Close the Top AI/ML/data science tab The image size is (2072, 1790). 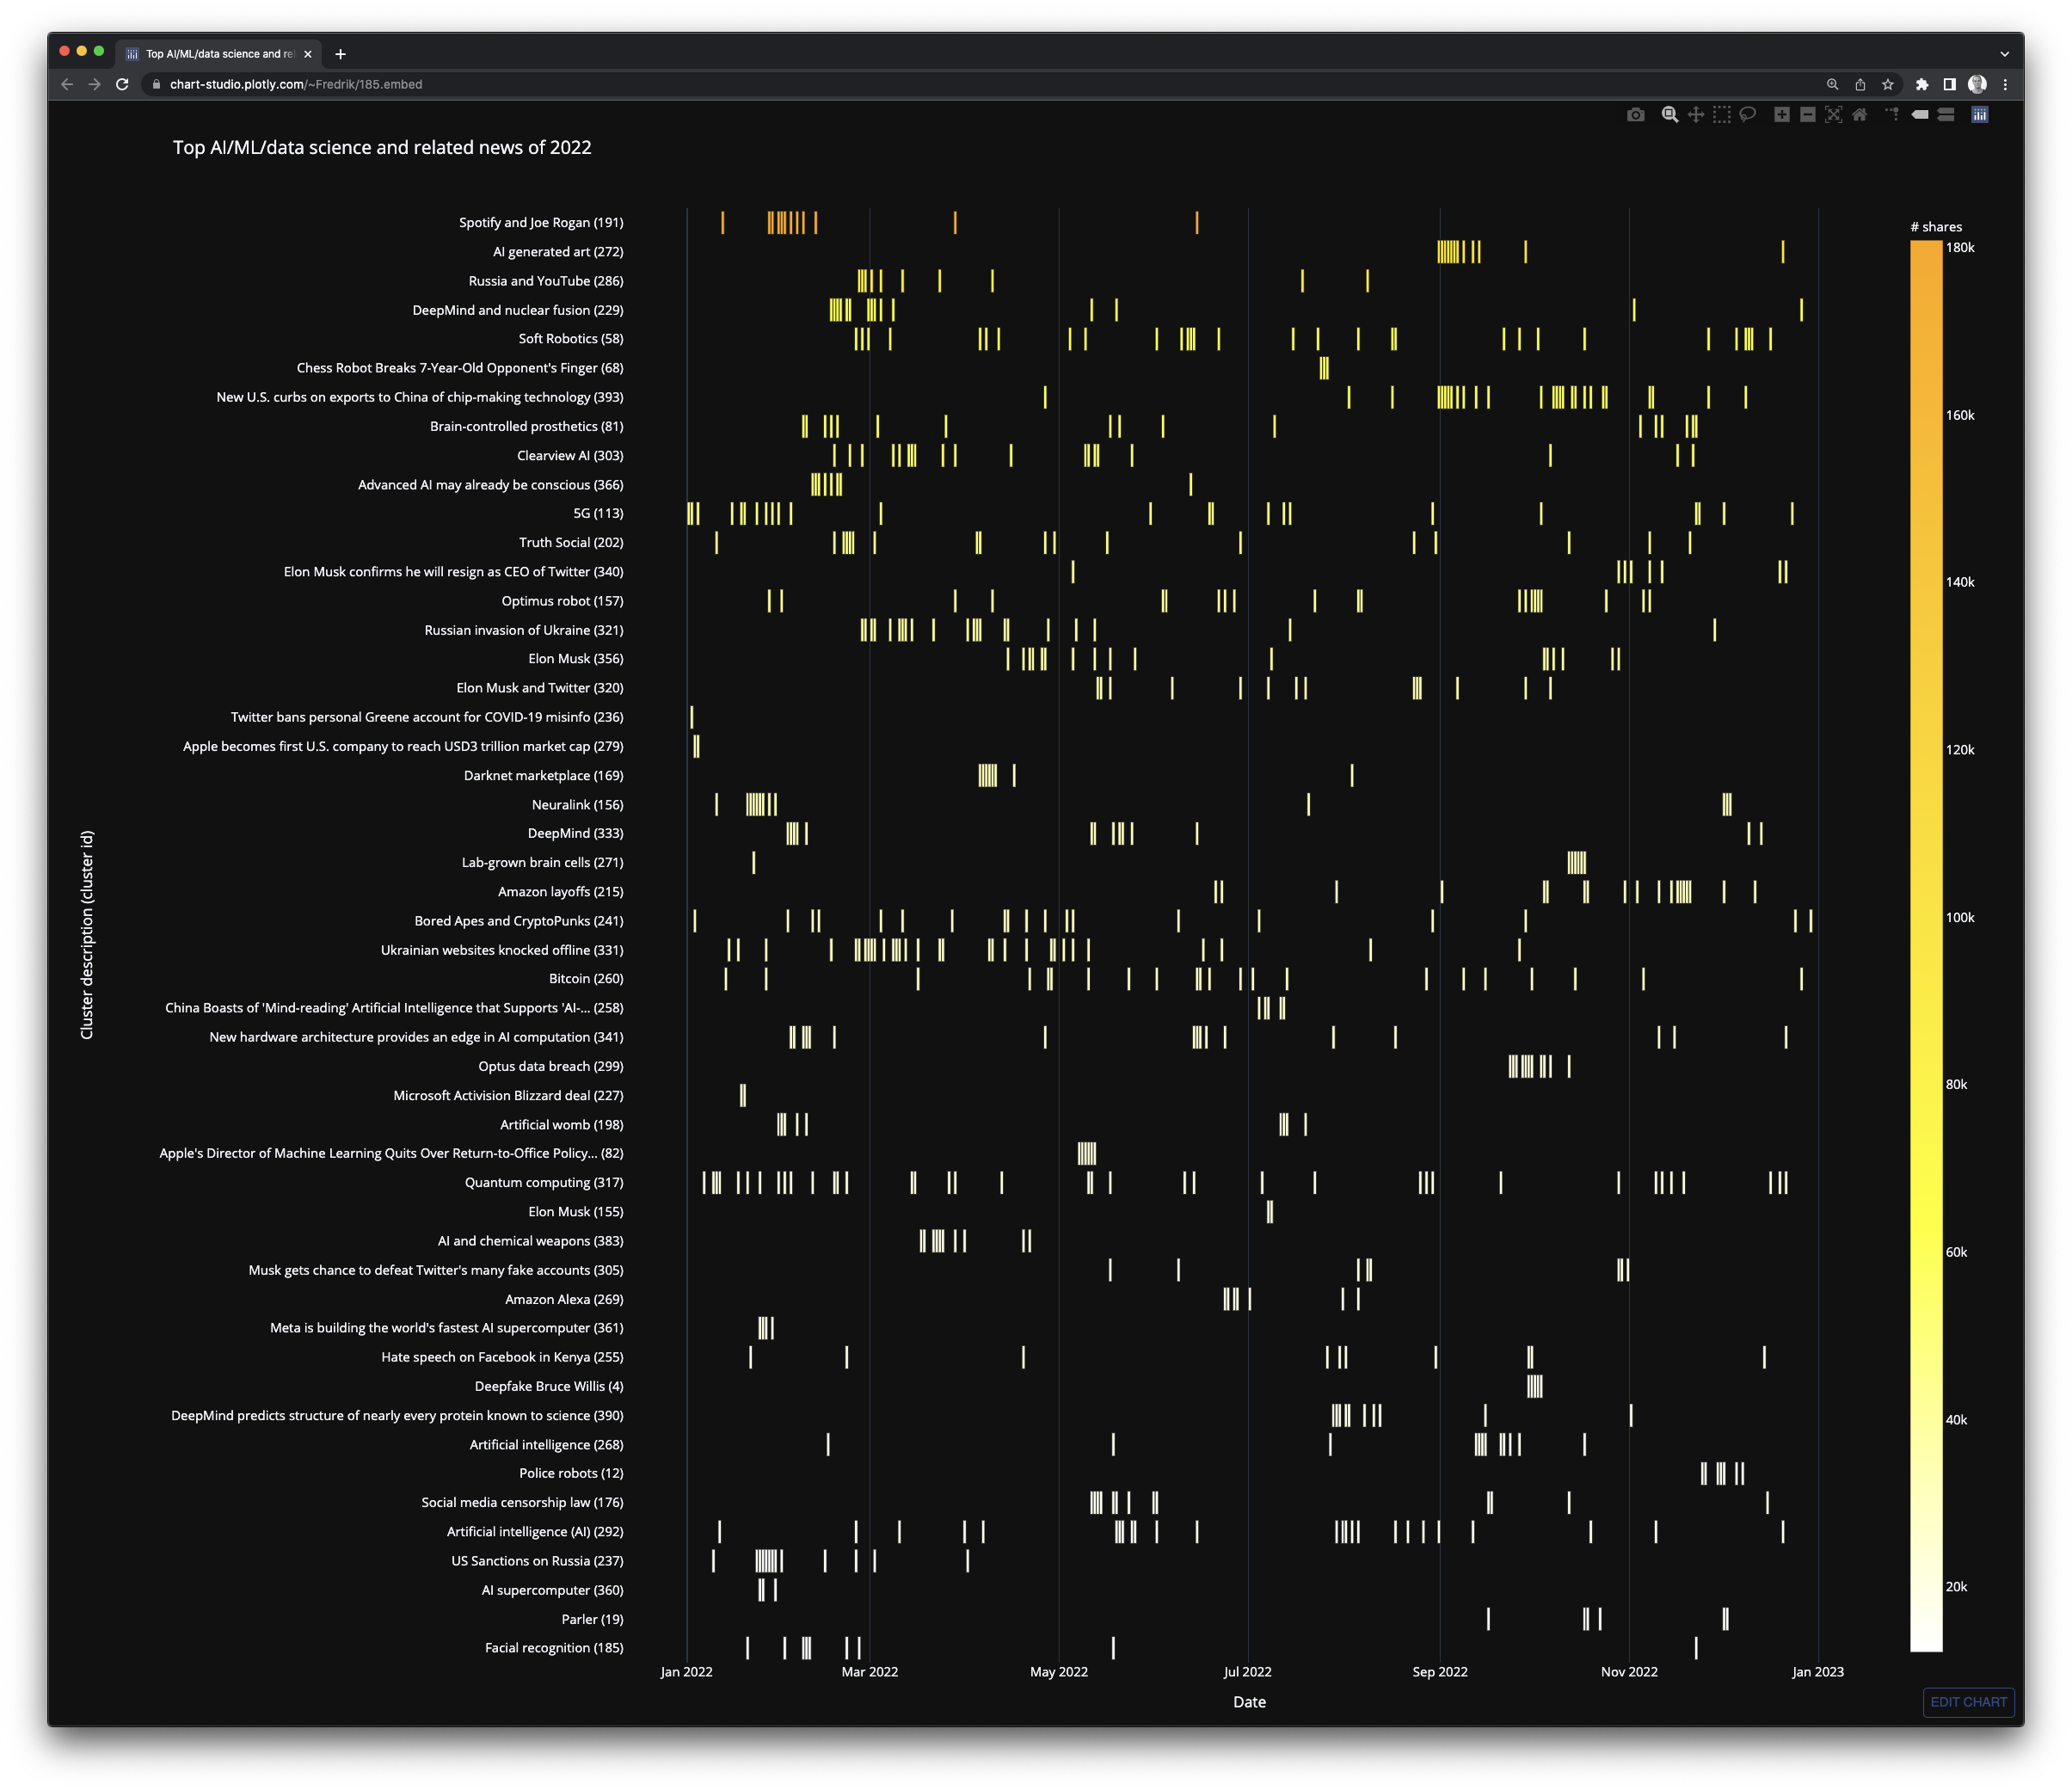click(308, 54)
